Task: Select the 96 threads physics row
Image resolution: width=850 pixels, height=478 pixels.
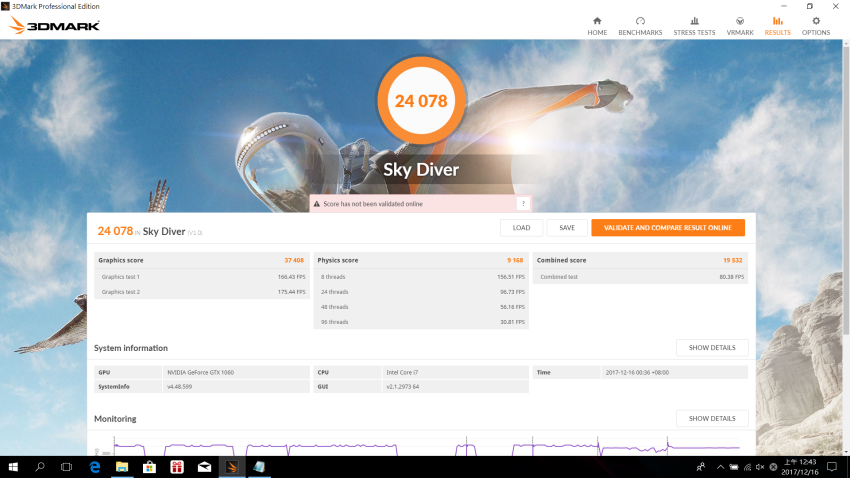Action: tap(421, 322)
